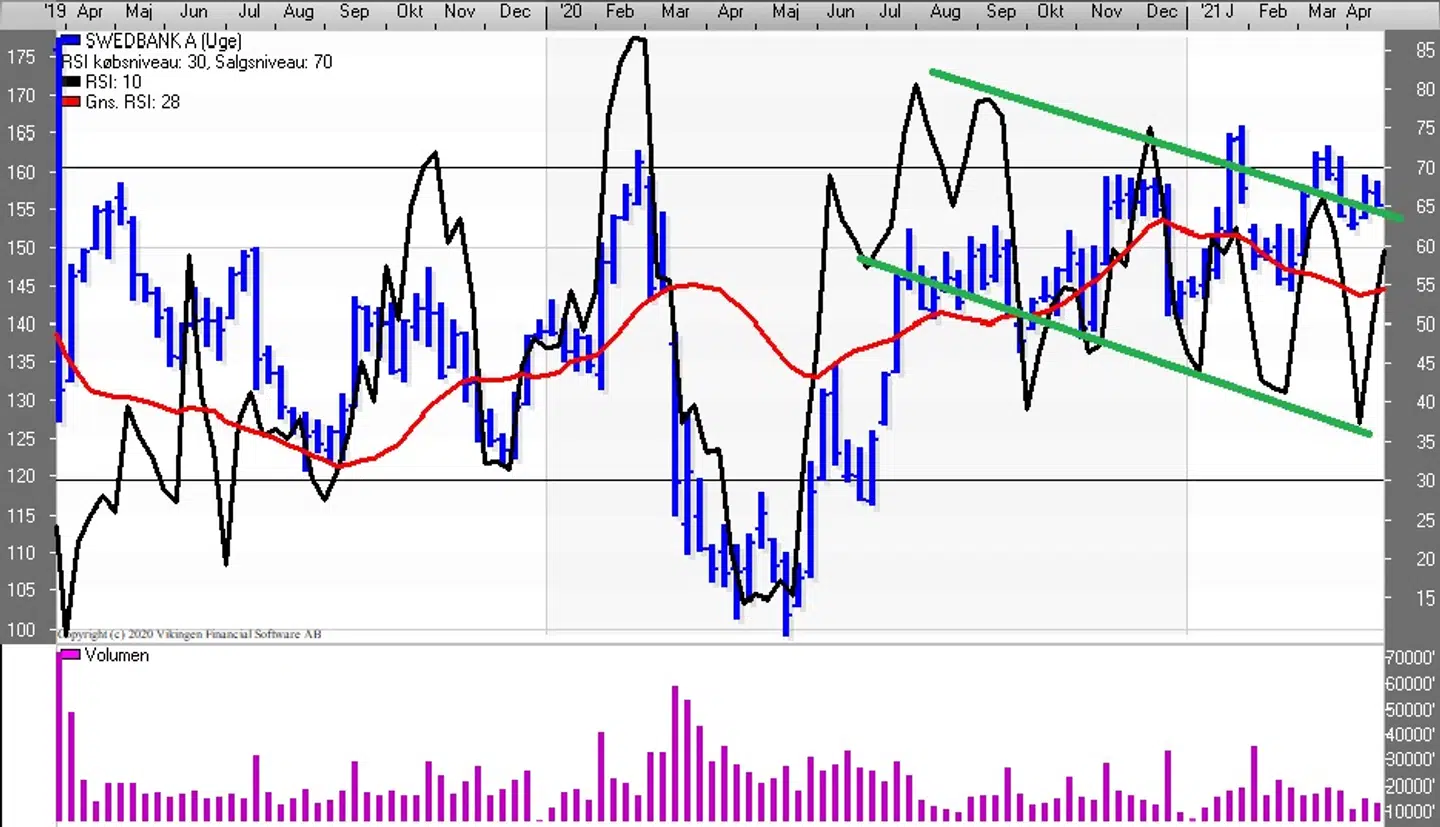The width and height of the screenshot is (1440, 827).
Task: Click the black RSI legend marker
Action: click(x=70, y=82)
